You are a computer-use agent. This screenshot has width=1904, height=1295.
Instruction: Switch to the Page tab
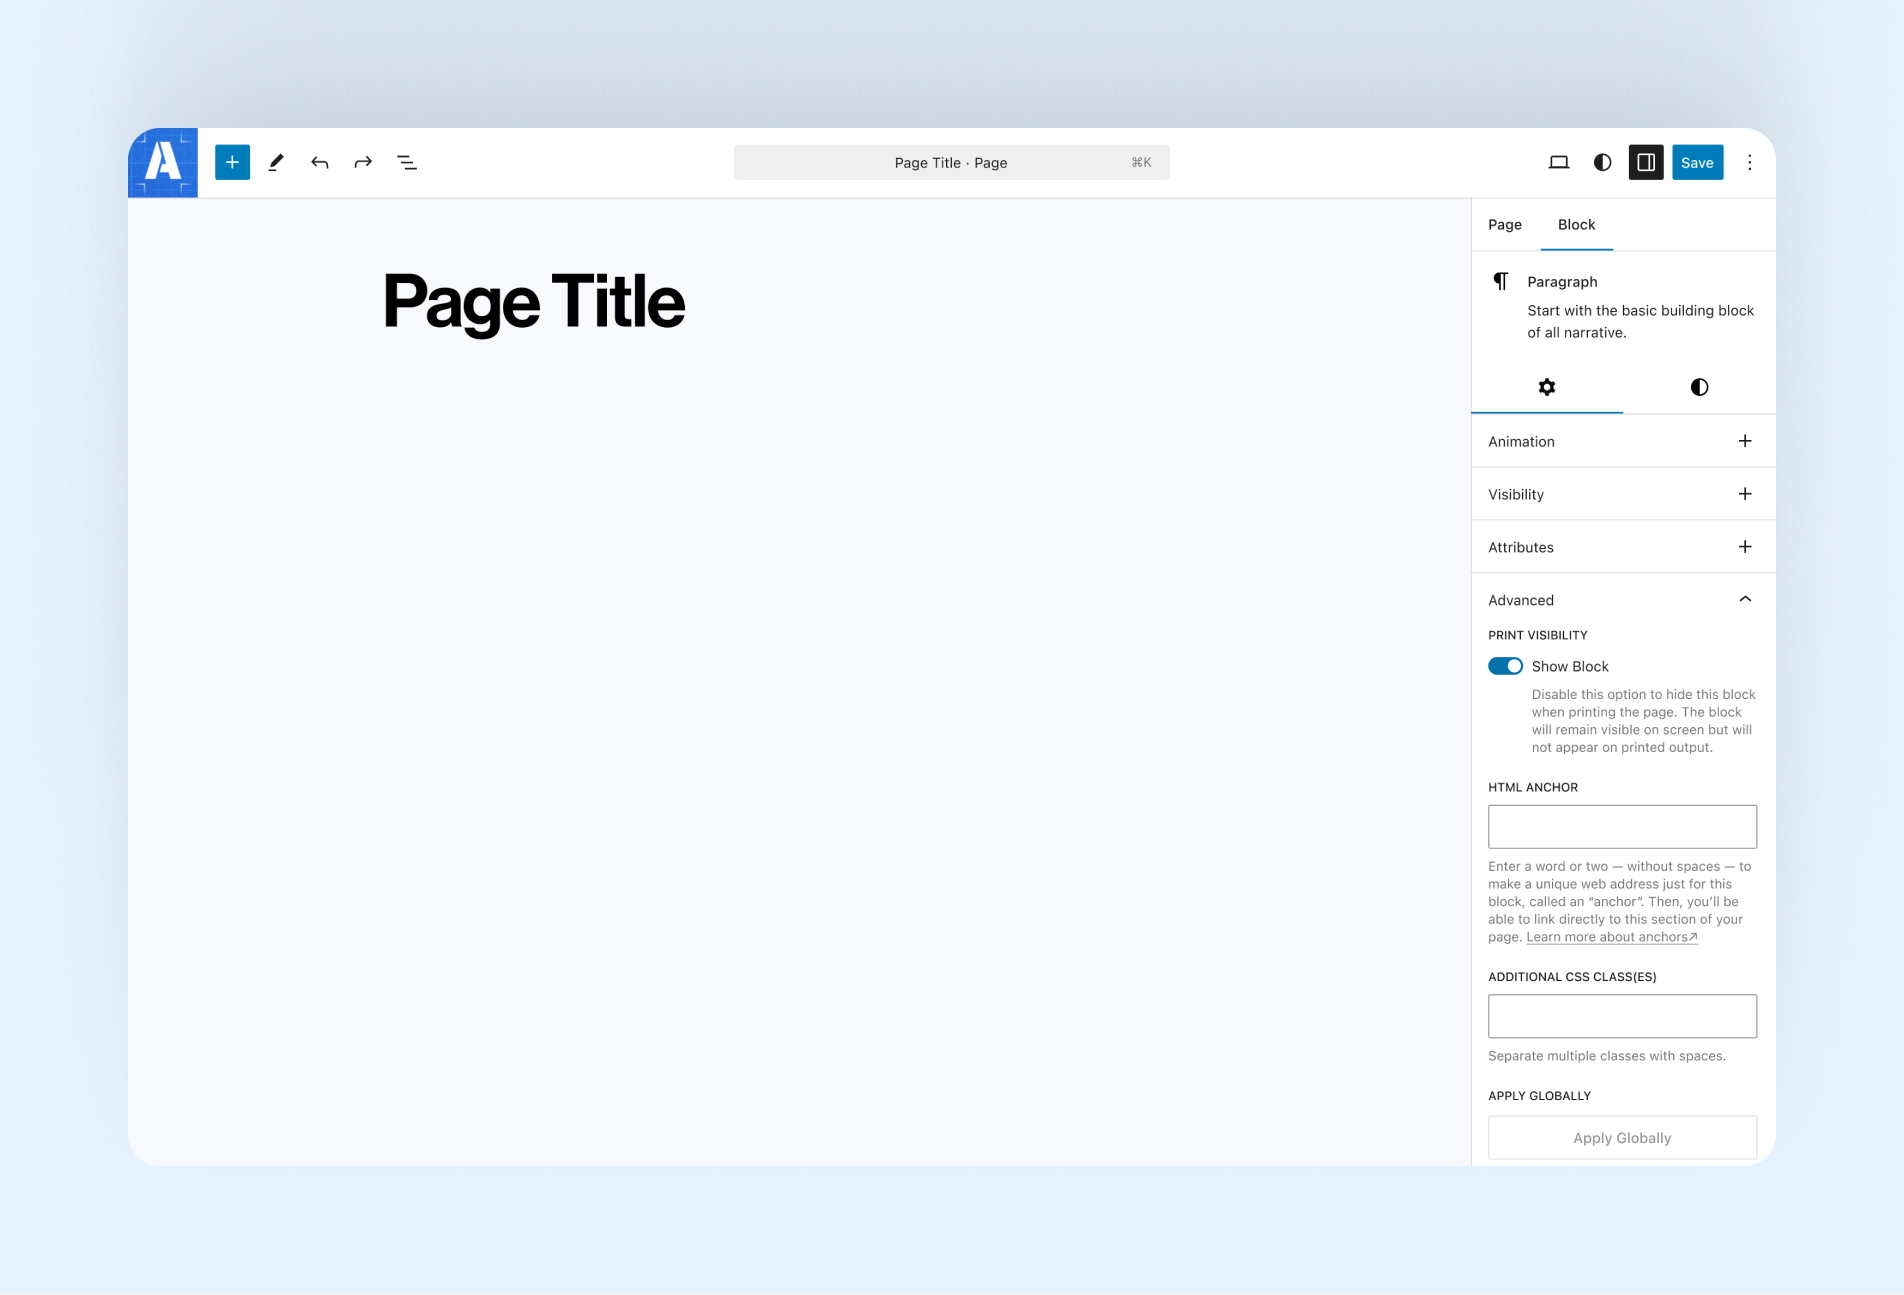coord(1504,224)
